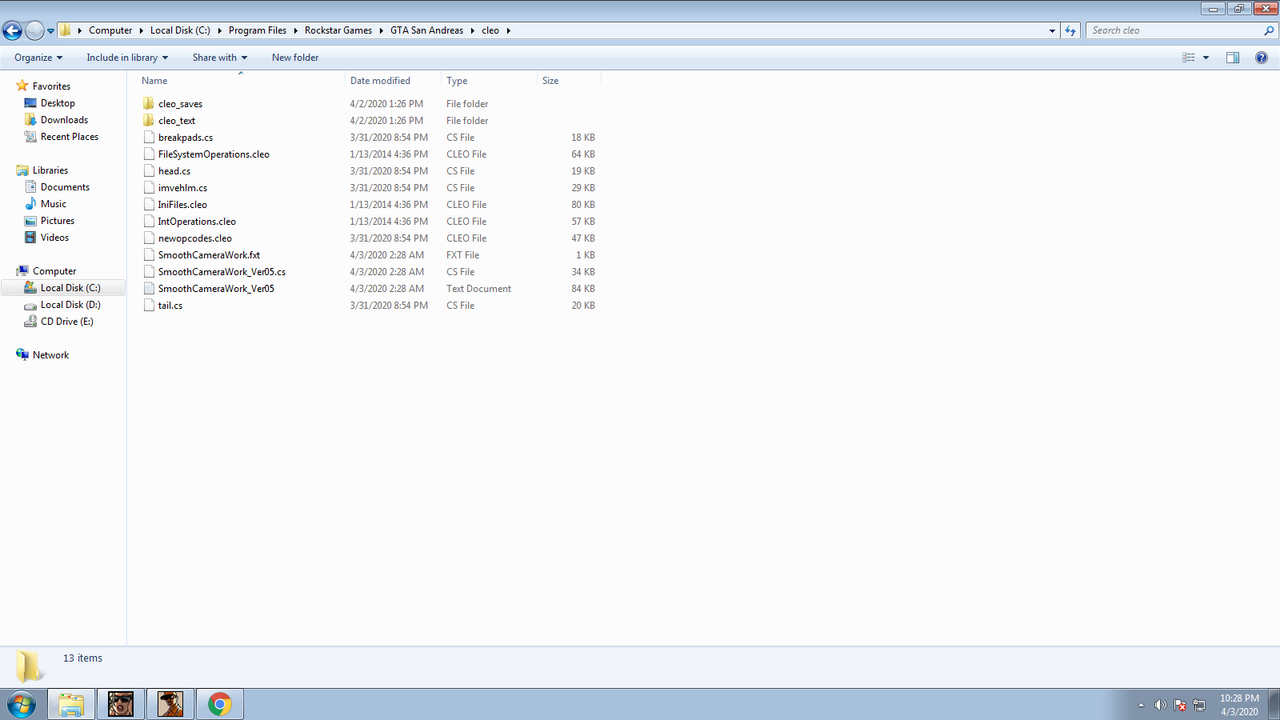Open the Videos library
Image resolution: width=1280 pixels, height=720 pixels.
pyautogui.click(x=54, y=238)
